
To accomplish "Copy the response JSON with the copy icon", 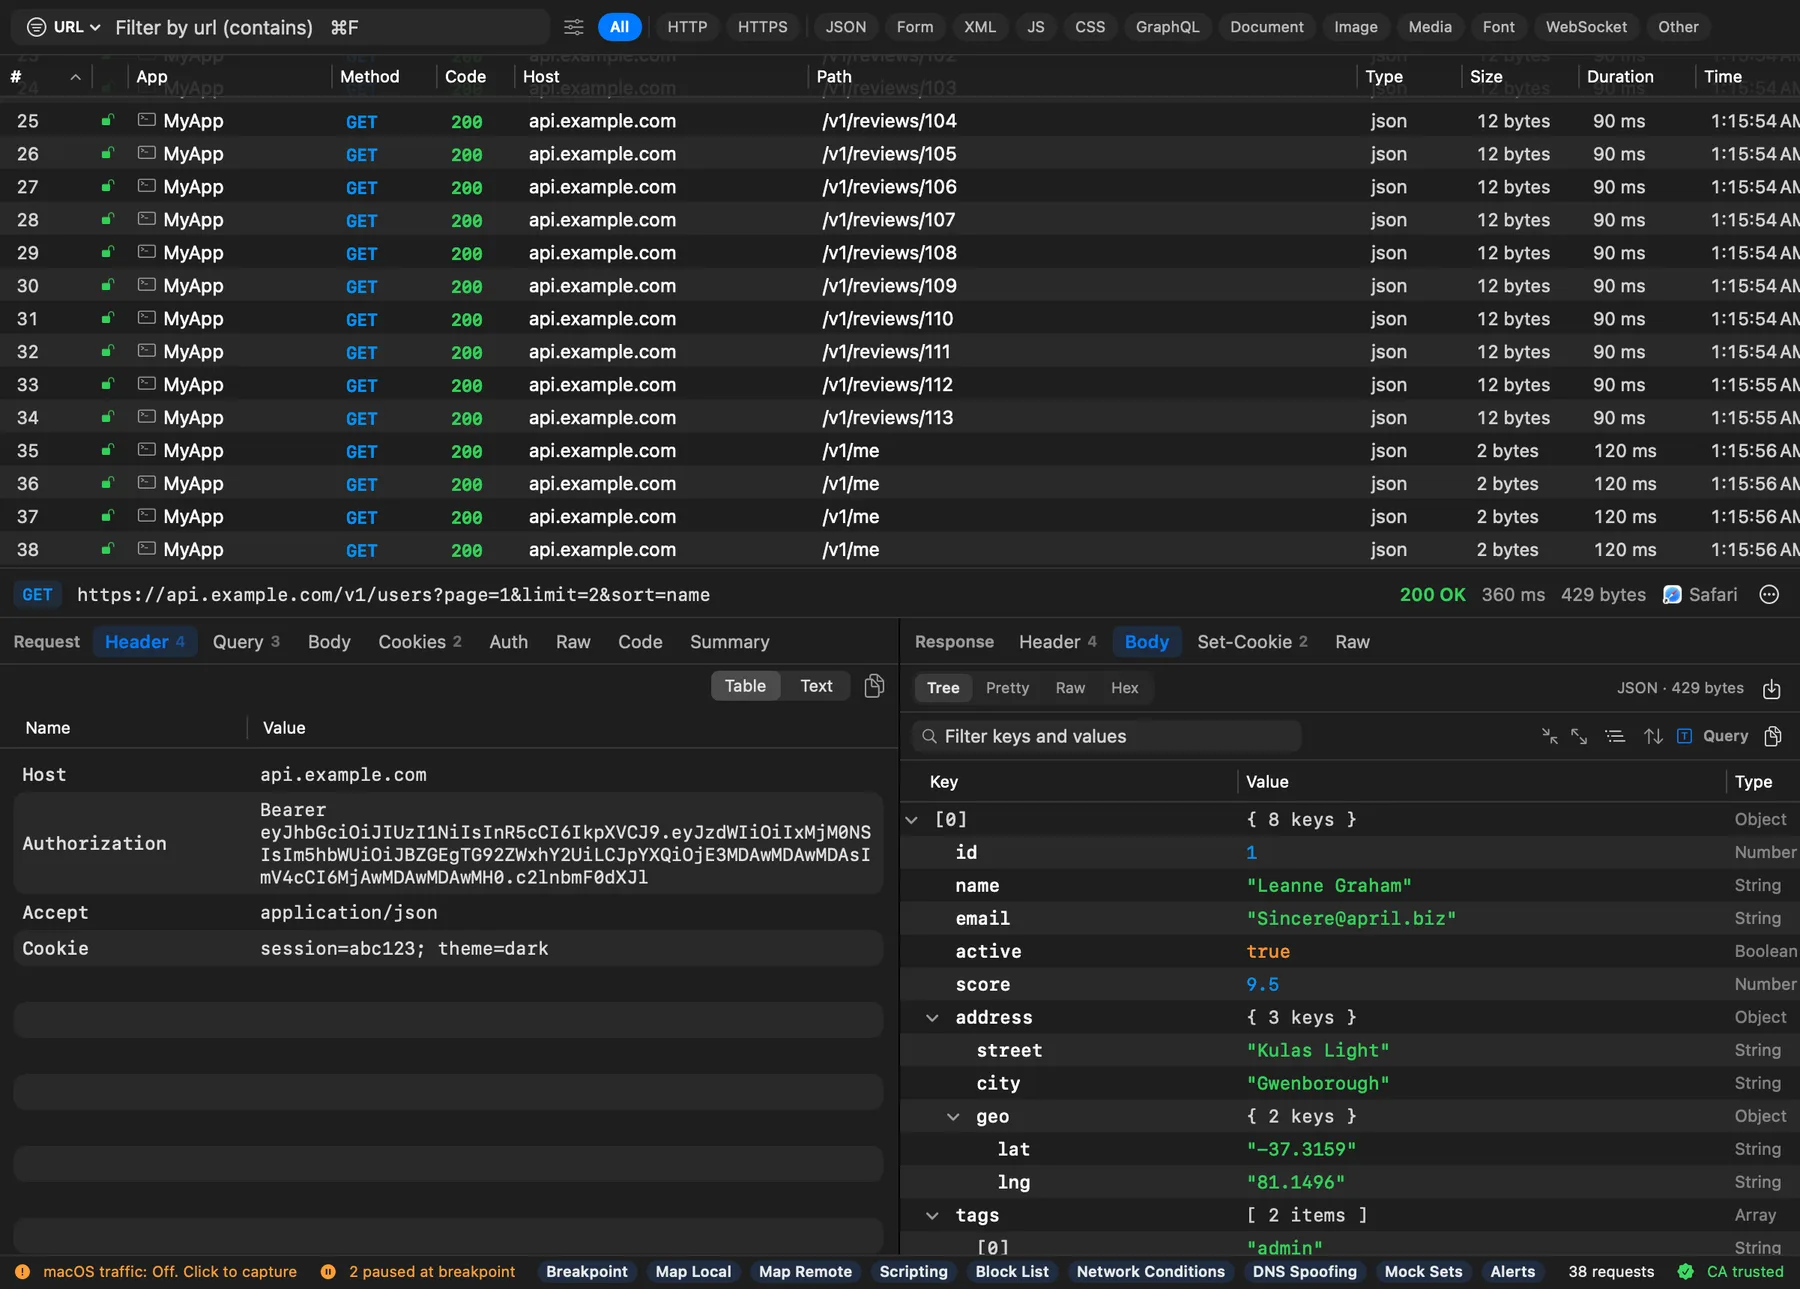I will click(x=1773, y=736).
